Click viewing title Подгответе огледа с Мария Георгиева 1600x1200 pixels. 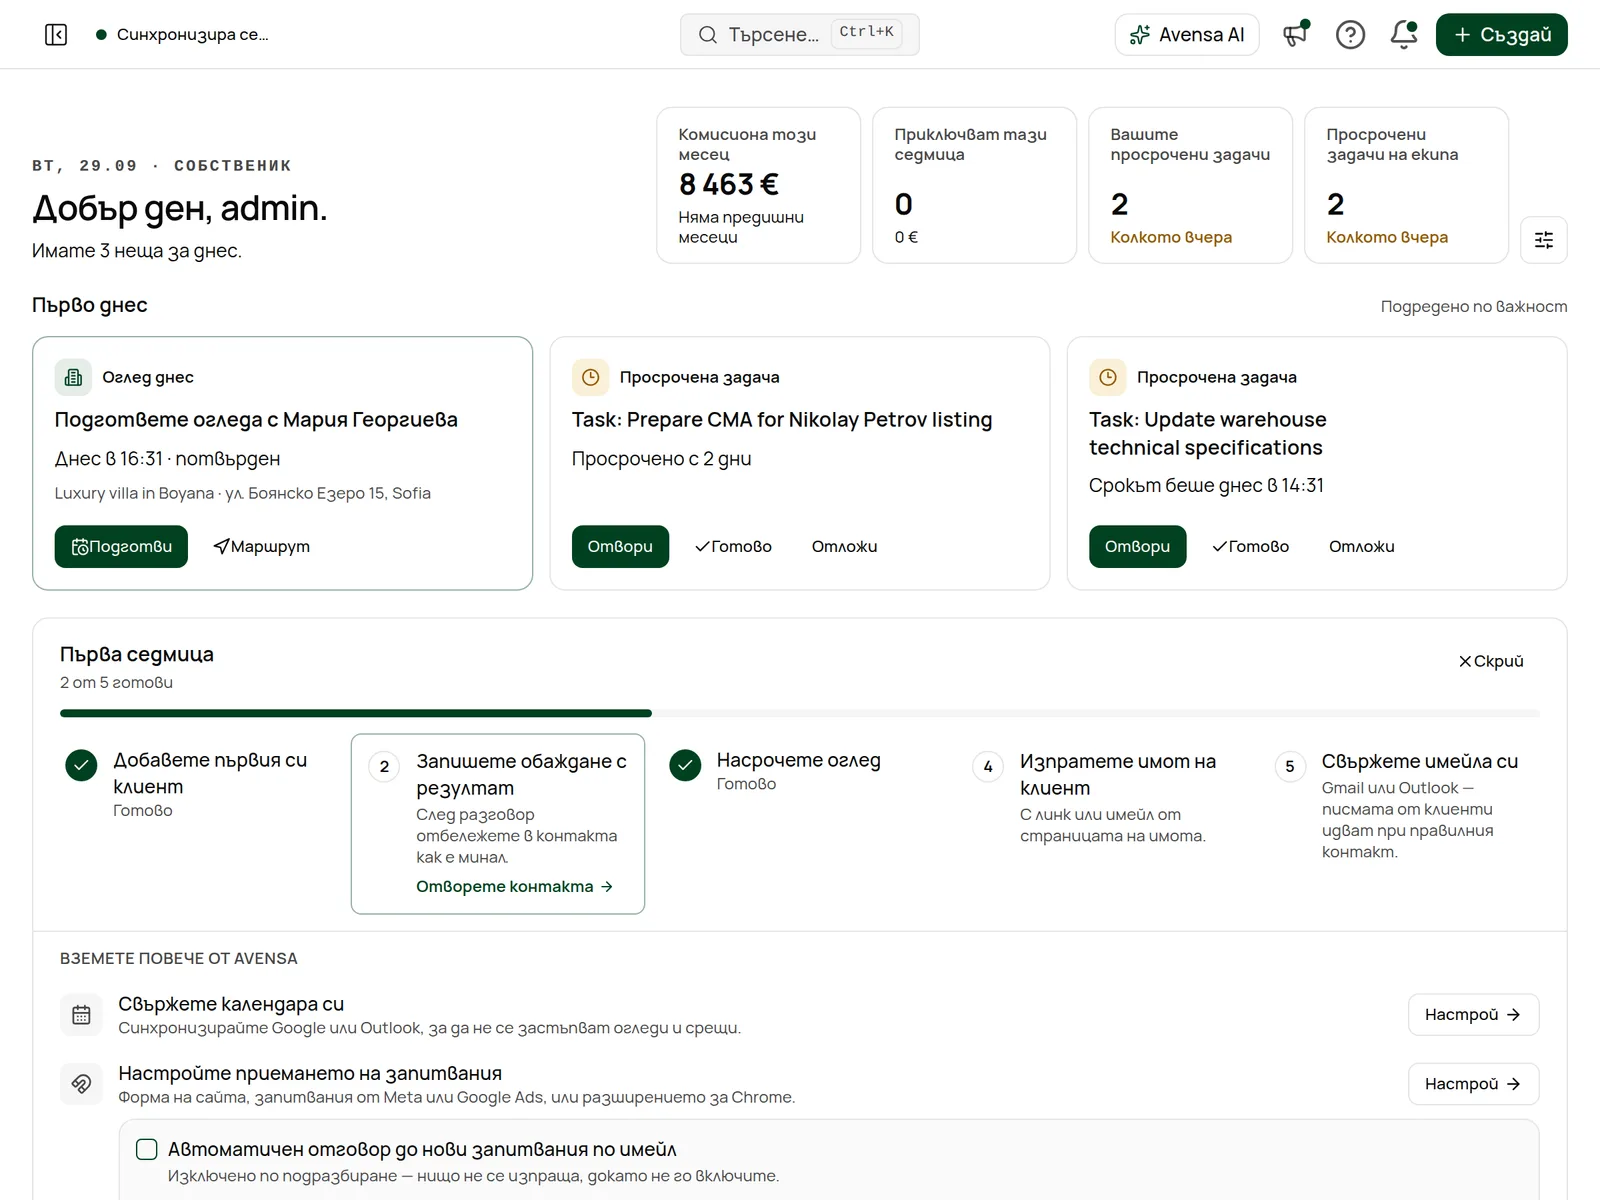[256, 420]
